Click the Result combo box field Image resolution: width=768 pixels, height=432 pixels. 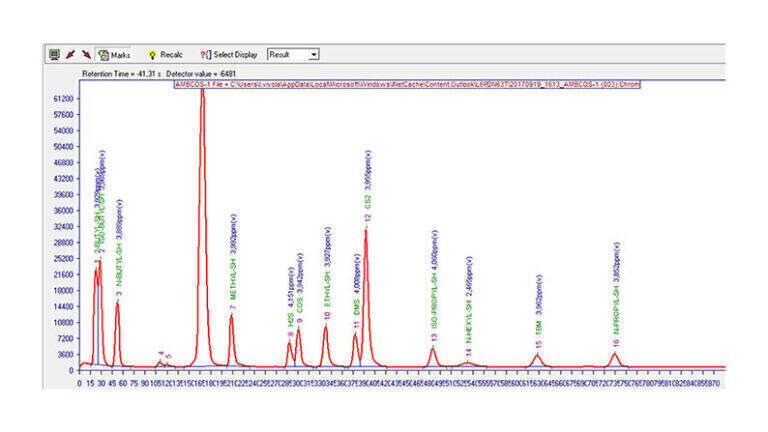pyautogui.click(x=293, y=55)
